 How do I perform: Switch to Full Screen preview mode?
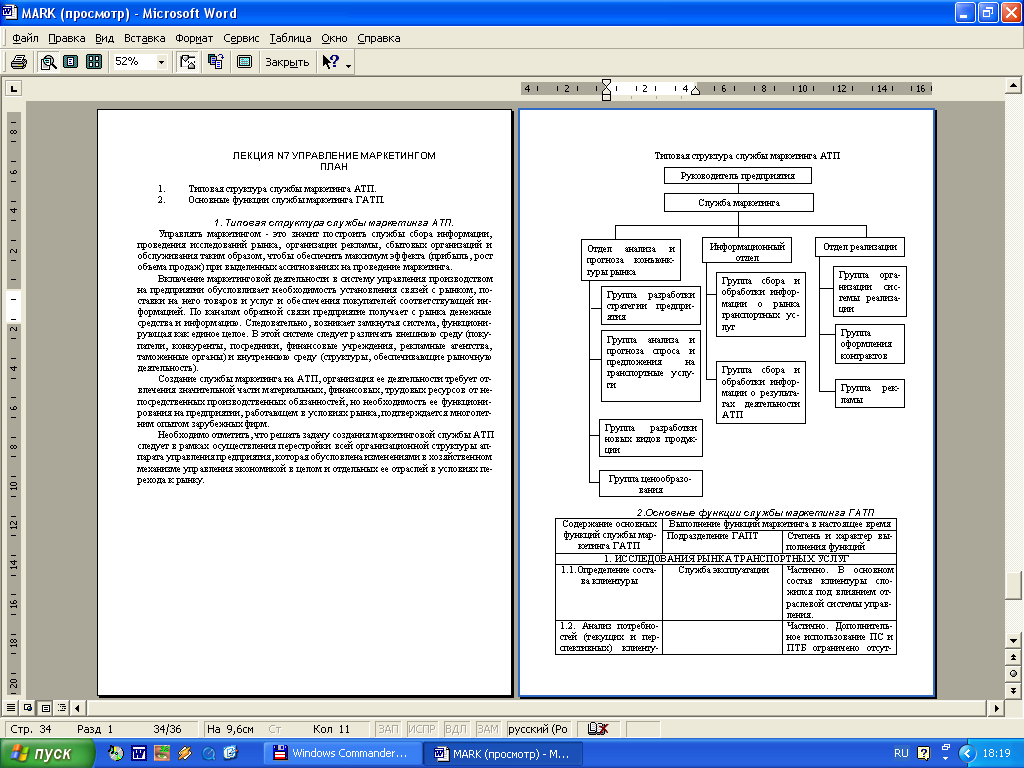(x=244, y=62)
